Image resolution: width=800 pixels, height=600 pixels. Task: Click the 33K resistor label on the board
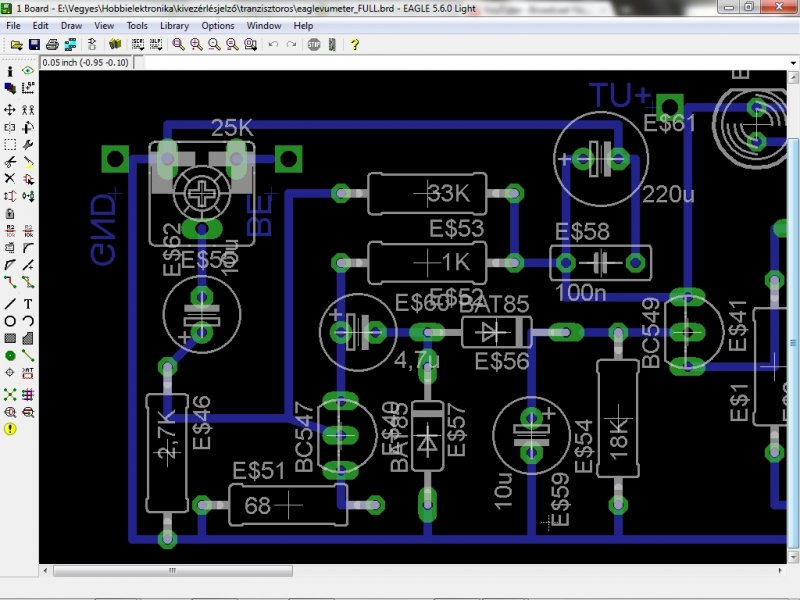(x=448, y=193)
